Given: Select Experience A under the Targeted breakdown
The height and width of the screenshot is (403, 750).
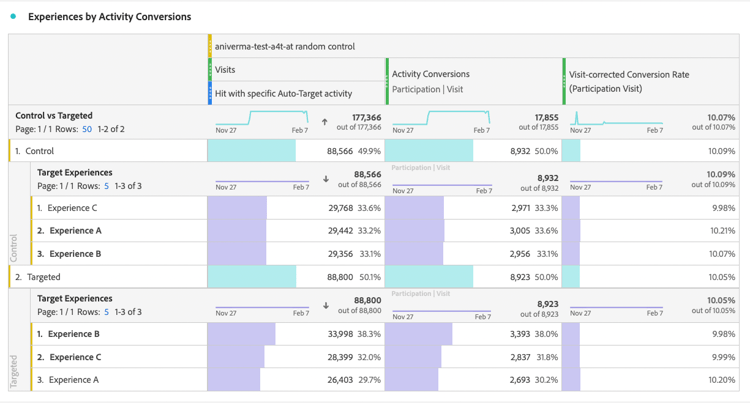Looking at the screenshot, I should [x=73, y=380].
